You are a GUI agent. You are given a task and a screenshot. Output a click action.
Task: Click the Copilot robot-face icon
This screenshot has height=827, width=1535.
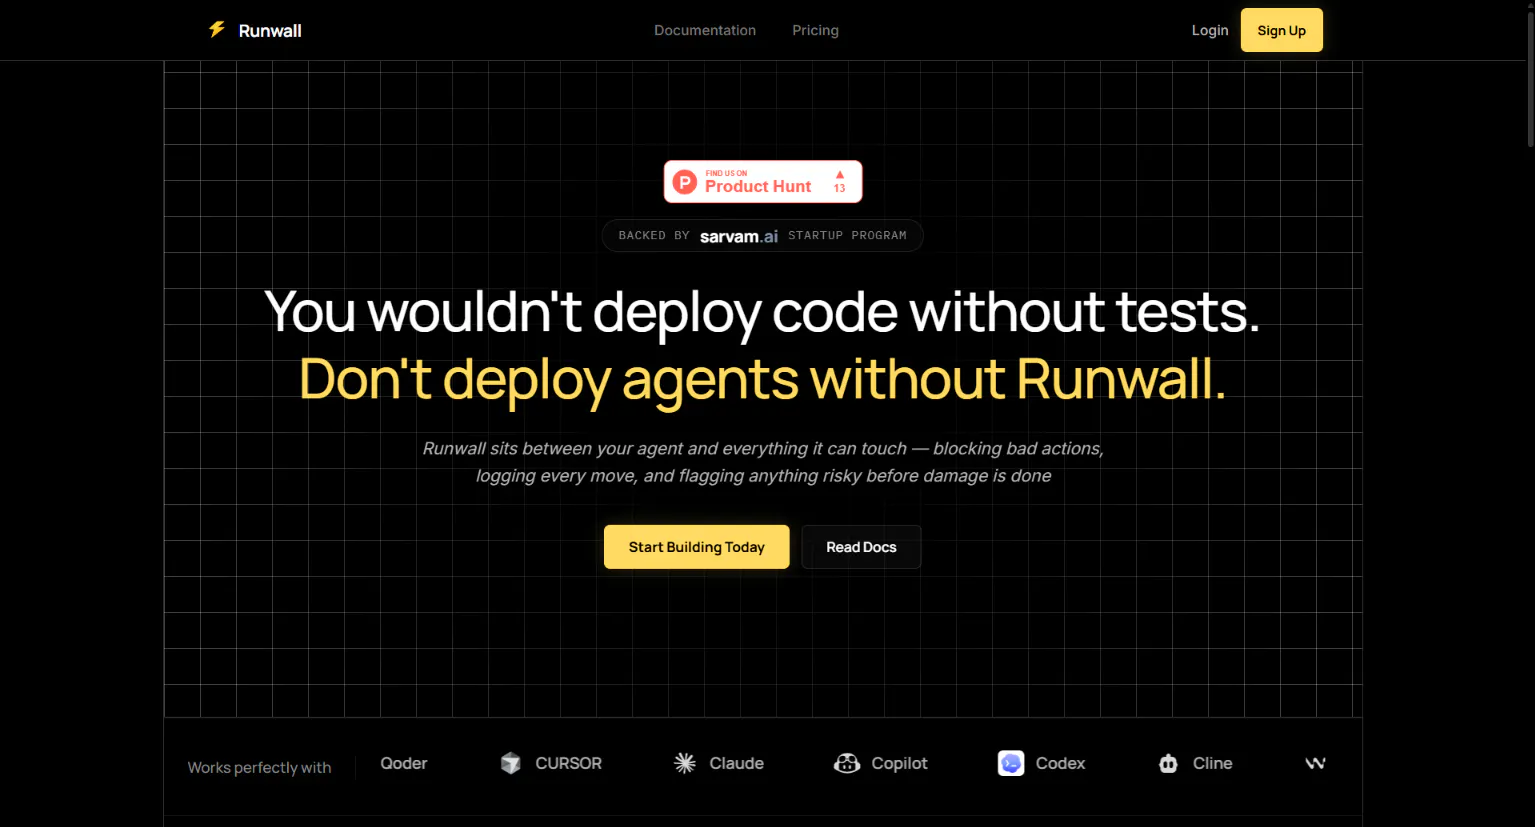(x=847, y=763)
